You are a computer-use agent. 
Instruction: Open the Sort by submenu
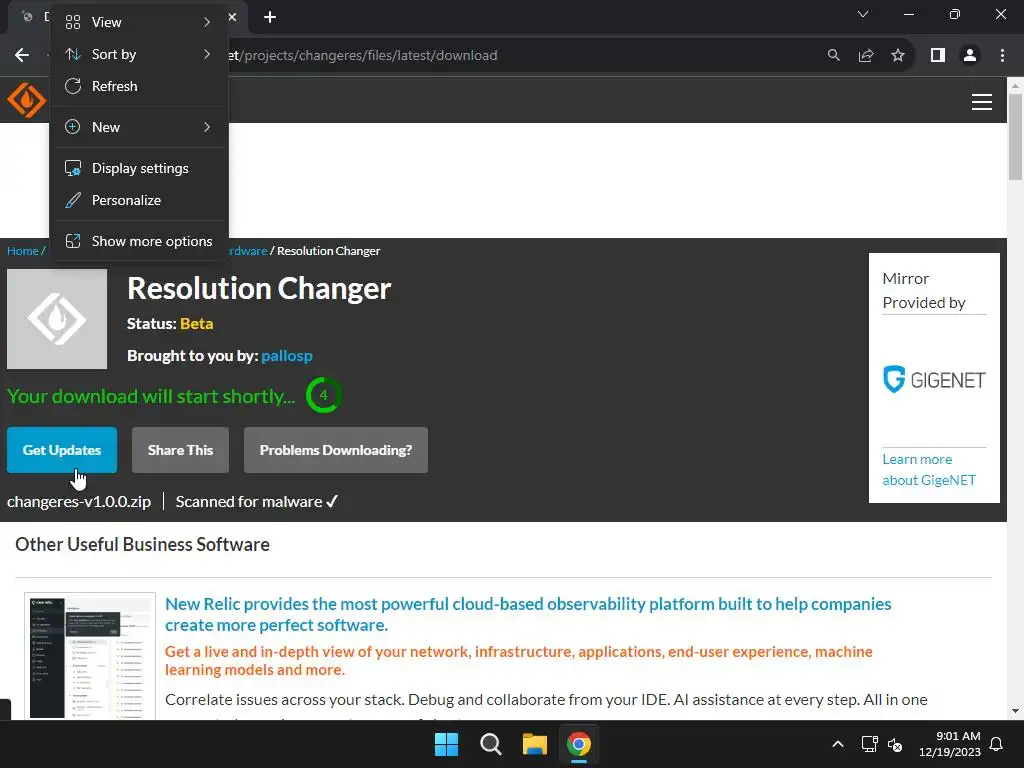[x=138, y=54]
